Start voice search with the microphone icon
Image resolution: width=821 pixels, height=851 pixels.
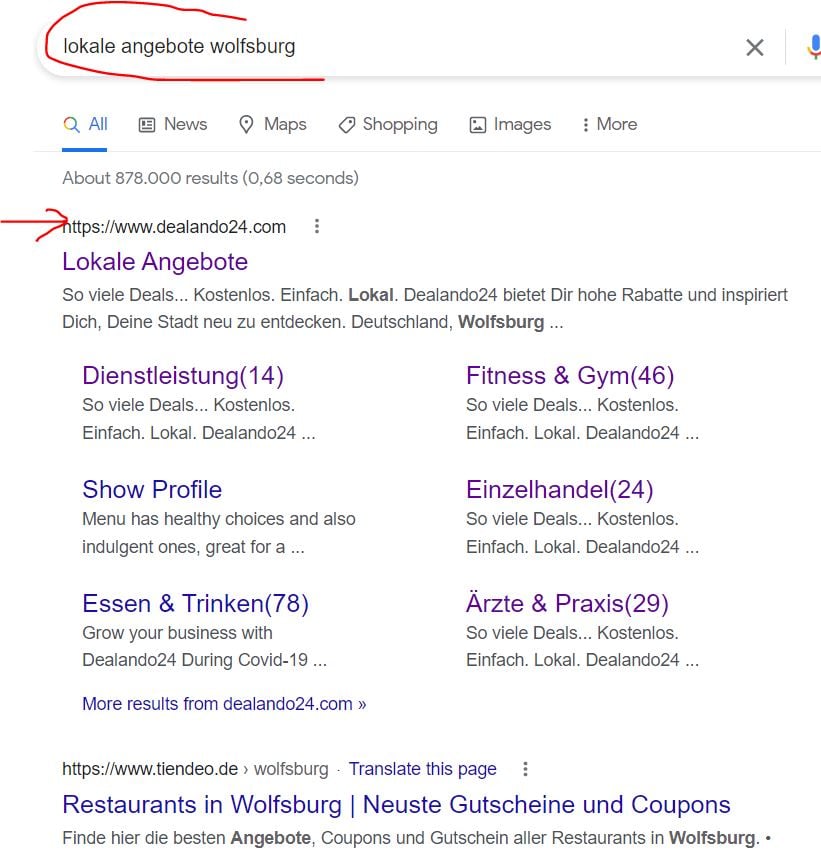tap(812, 47)
